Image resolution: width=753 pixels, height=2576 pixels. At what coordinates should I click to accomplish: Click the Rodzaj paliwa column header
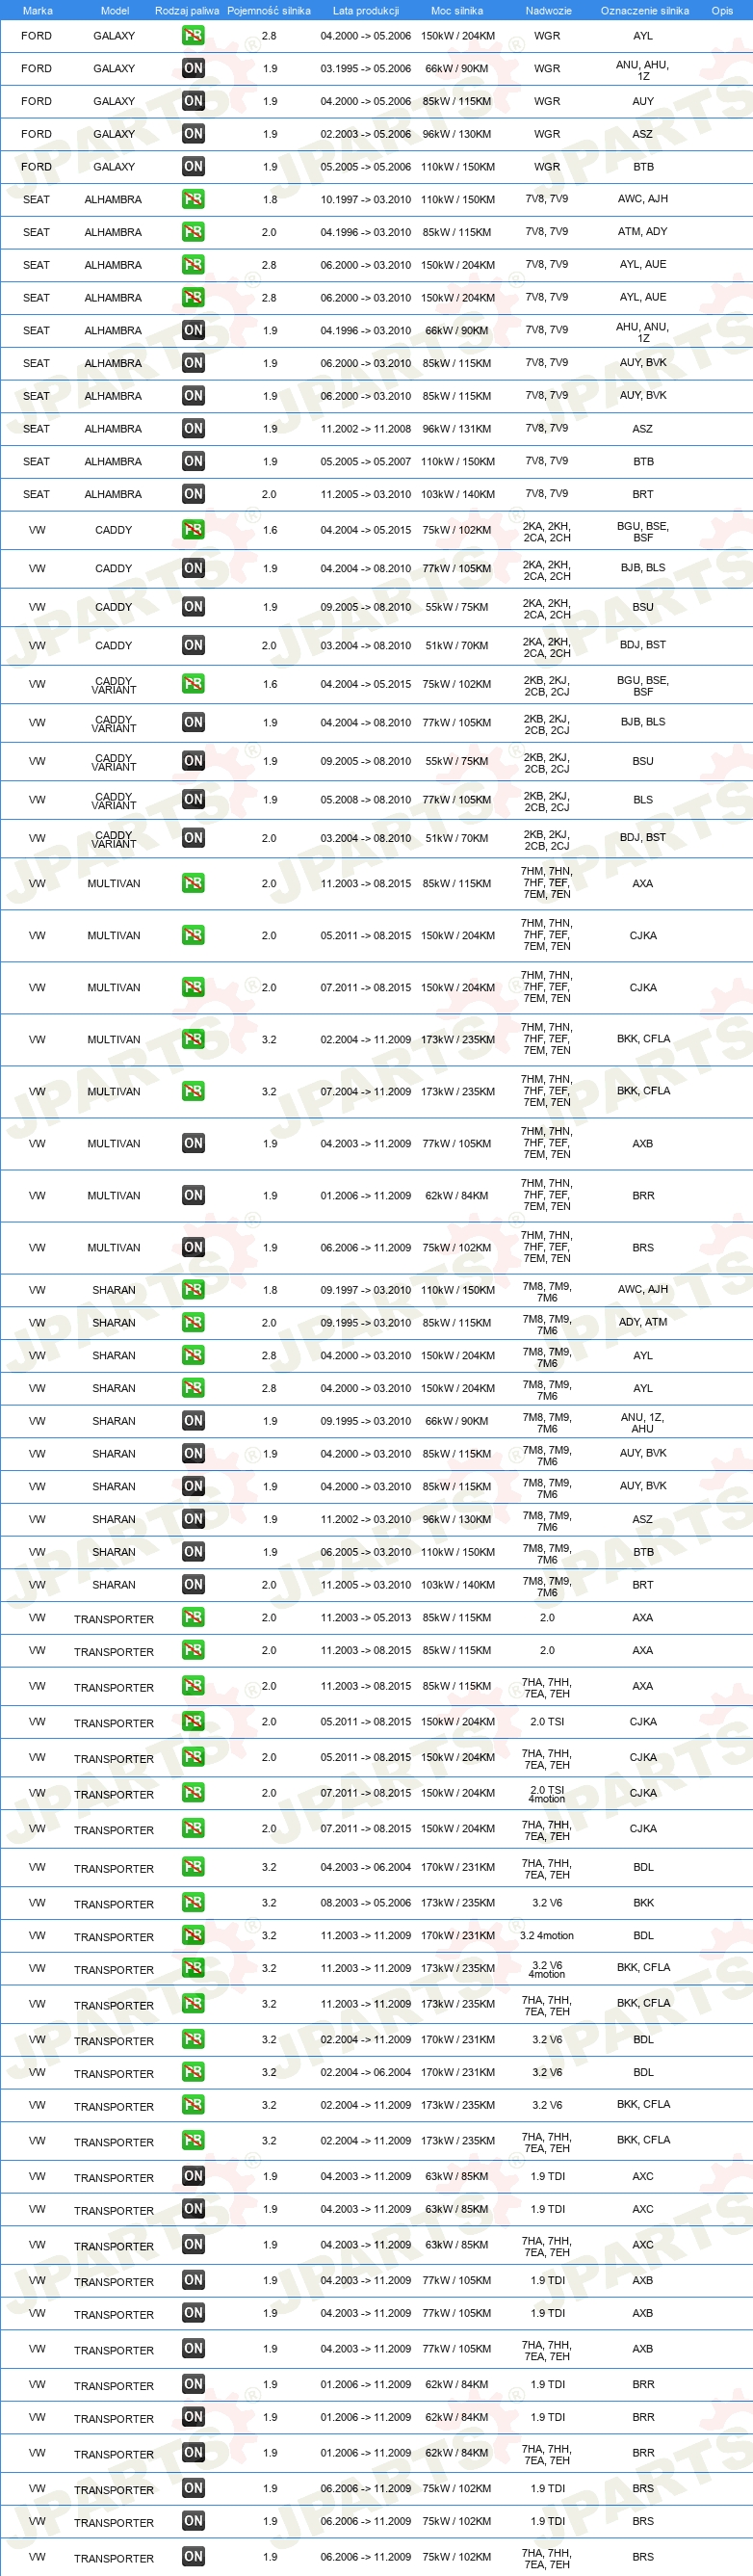(187, 10)
